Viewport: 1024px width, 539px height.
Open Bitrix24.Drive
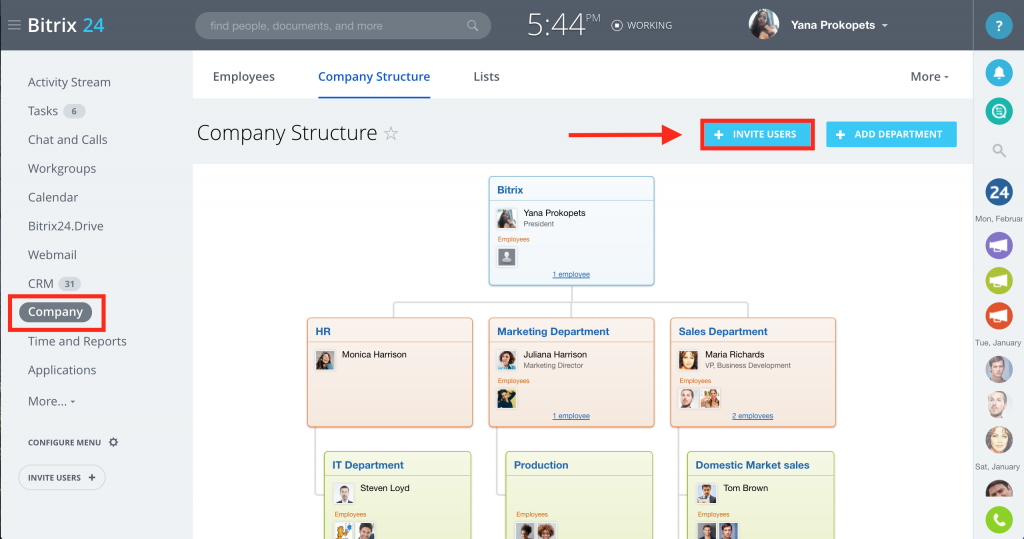(65, 226)
